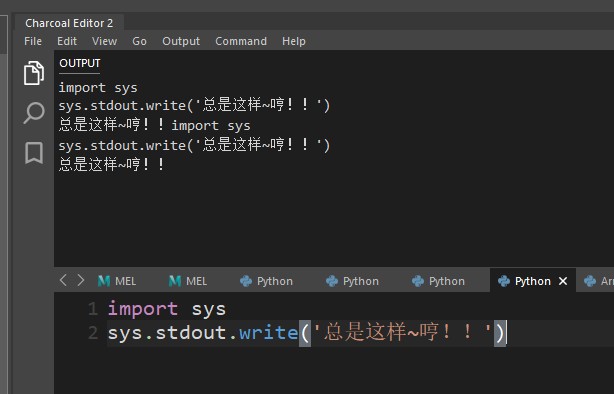Select the OUTPUT panel header

point(80,63)
